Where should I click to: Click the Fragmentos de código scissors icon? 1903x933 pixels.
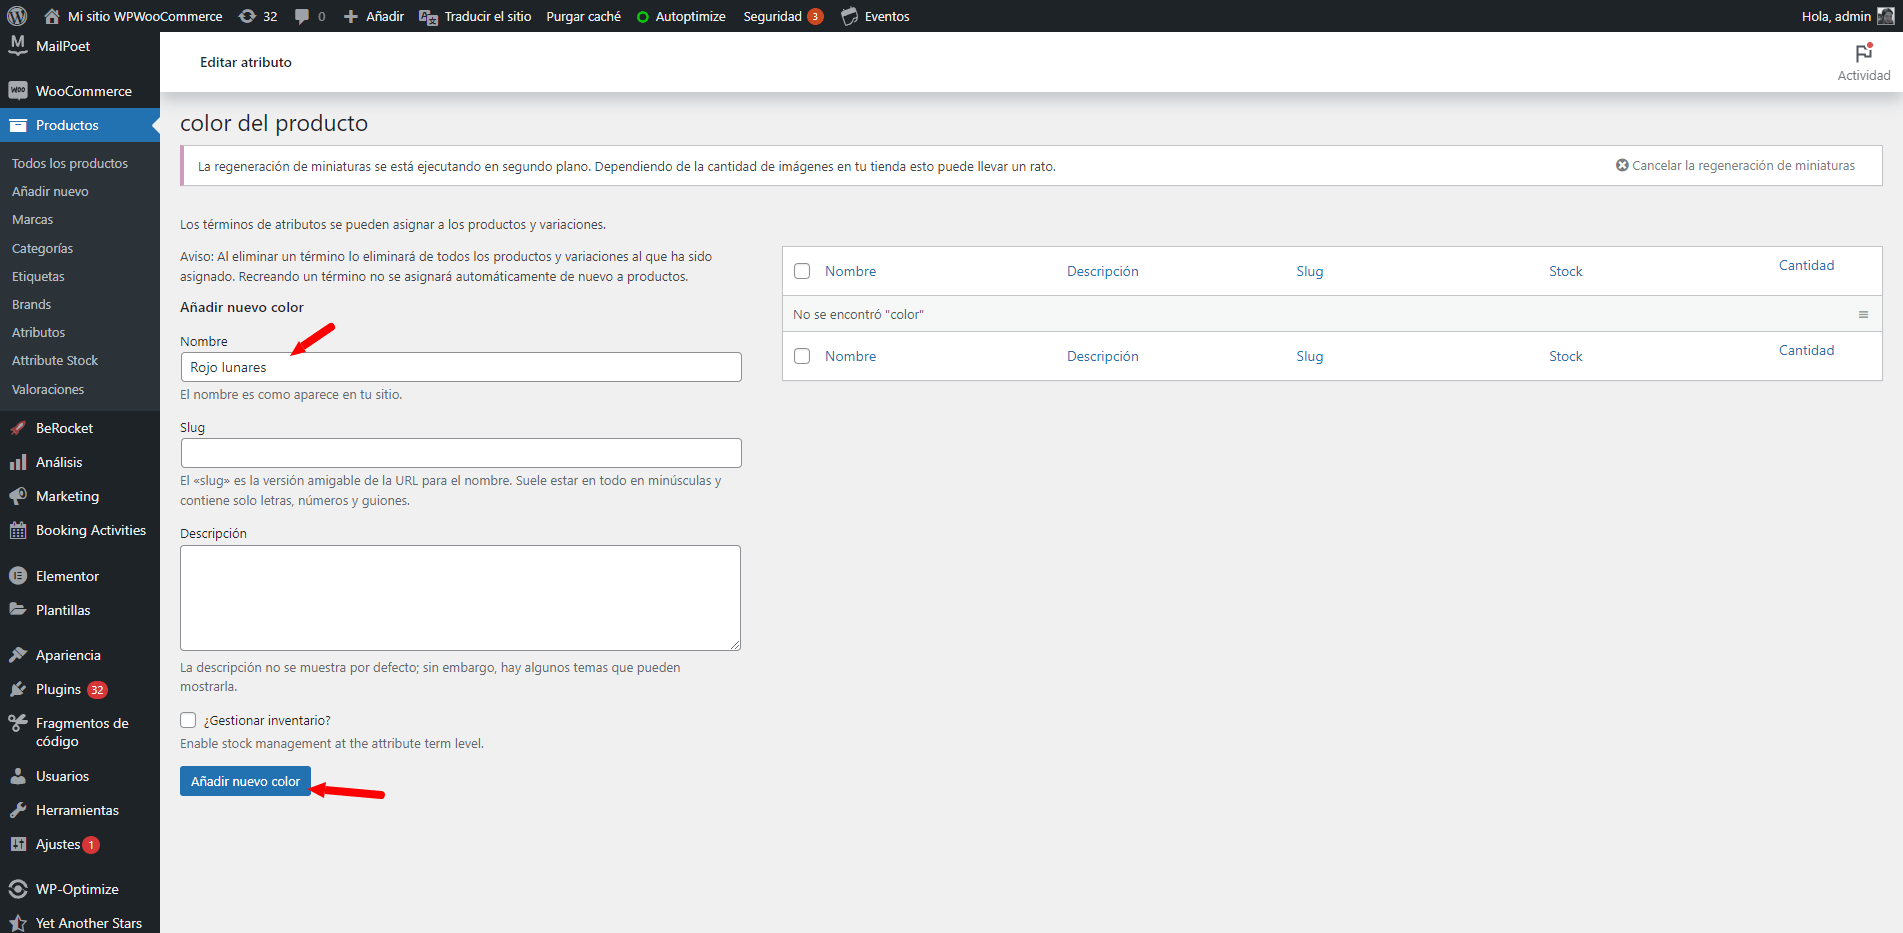17,723
